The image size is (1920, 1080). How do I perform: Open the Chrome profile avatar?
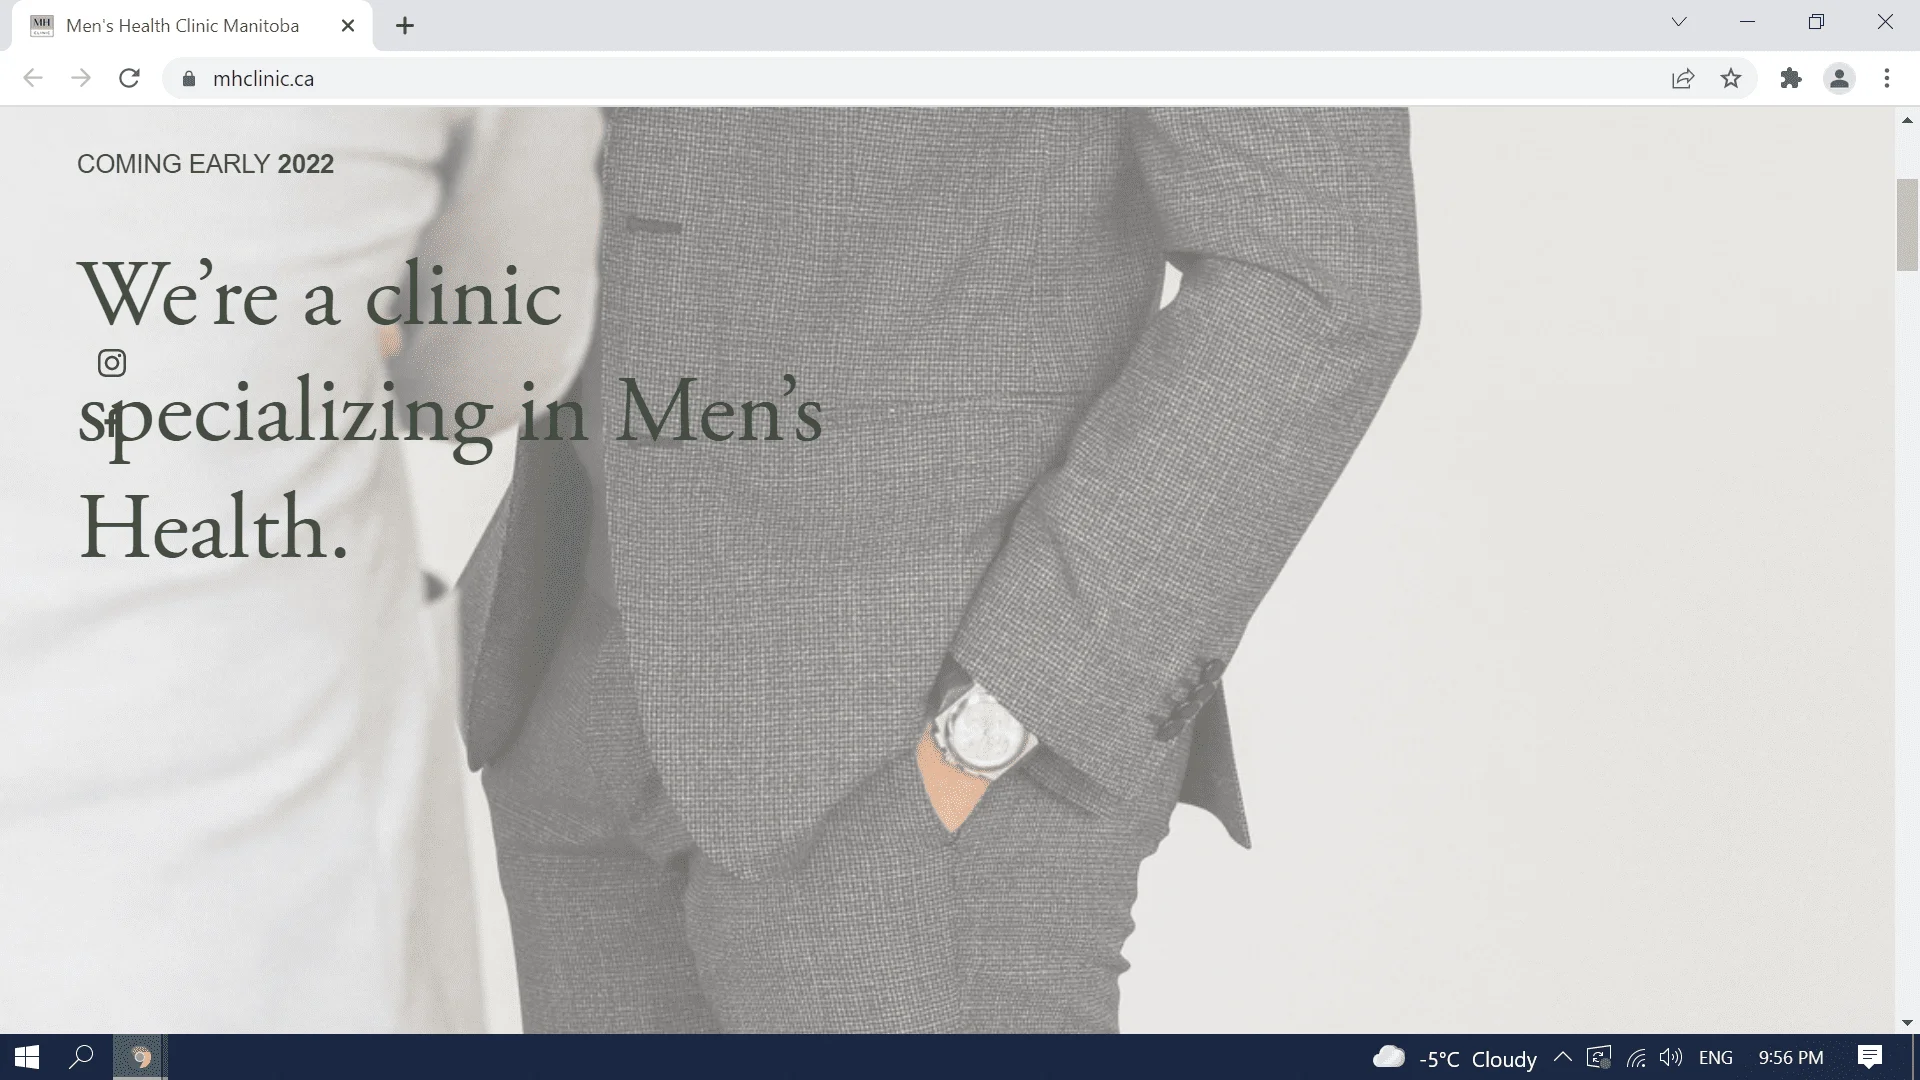[x=1839, y=78]
